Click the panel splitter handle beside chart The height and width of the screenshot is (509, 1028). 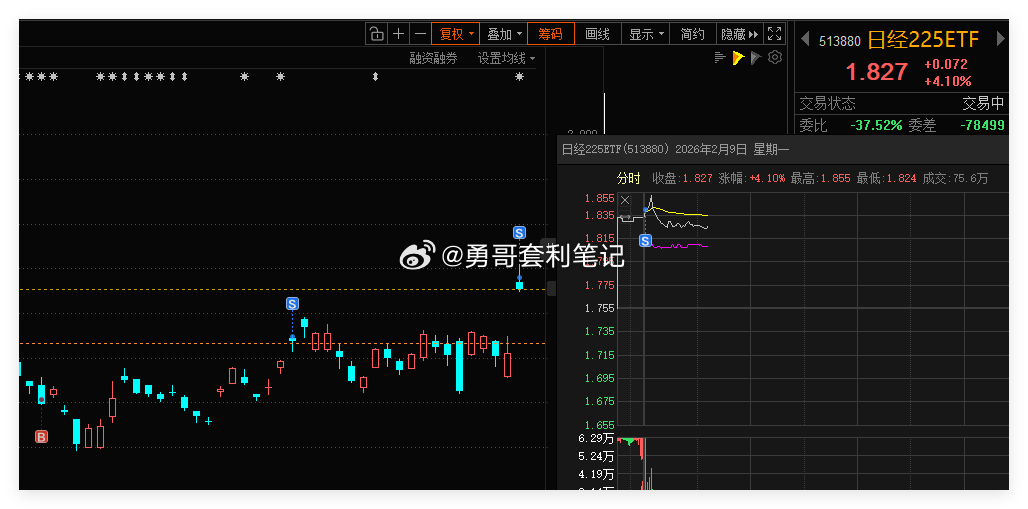[551, 288]
